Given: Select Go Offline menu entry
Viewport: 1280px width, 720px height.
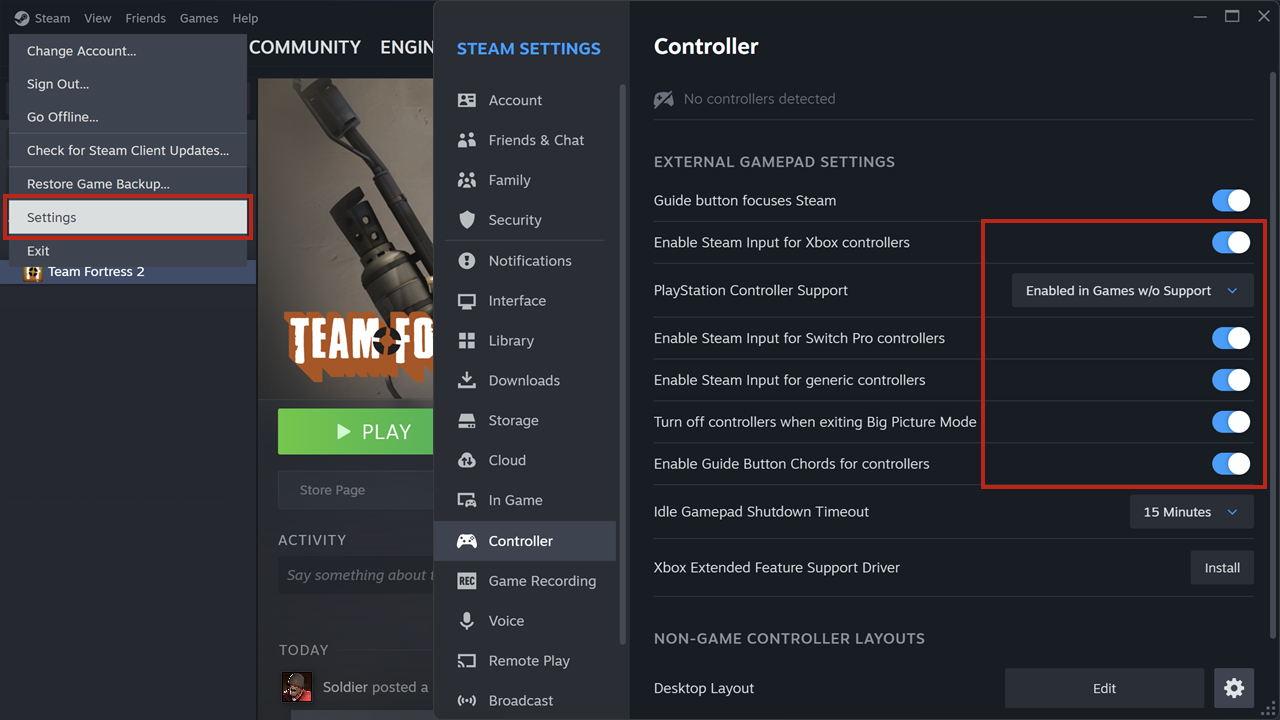Looking at the screenshot, I should (x=63, y=117).
